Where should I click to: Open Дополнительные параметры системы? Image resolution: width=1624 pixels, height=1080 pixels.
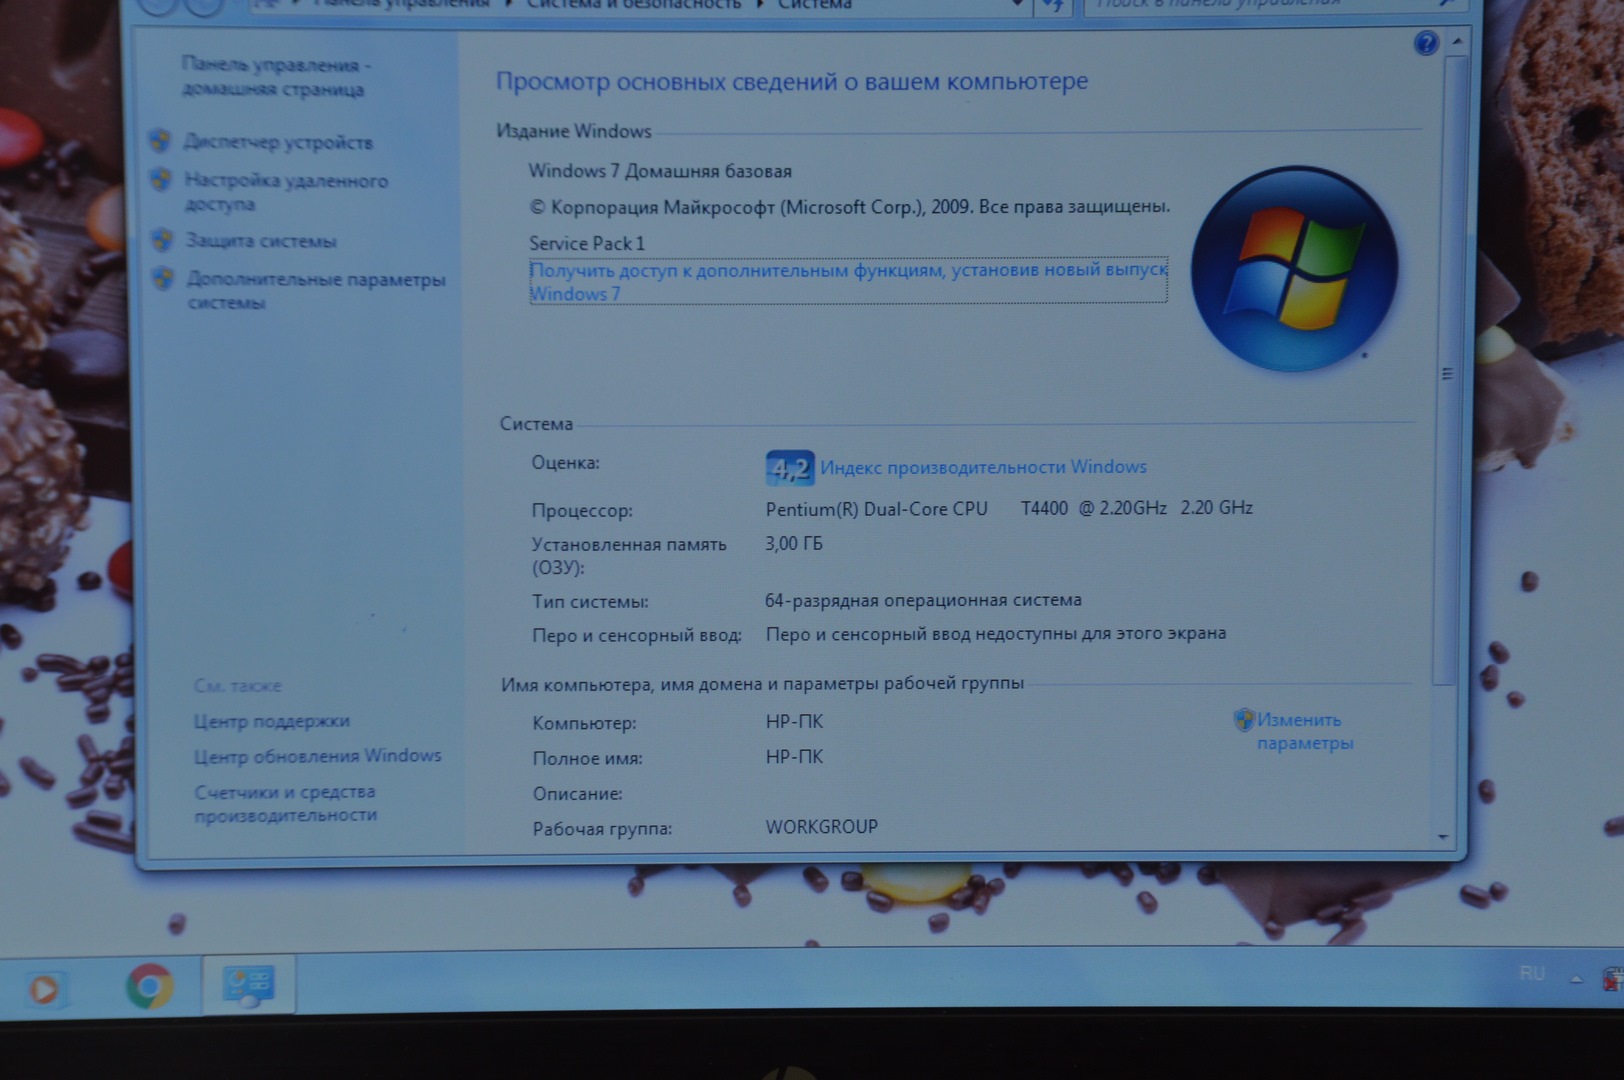316,290
